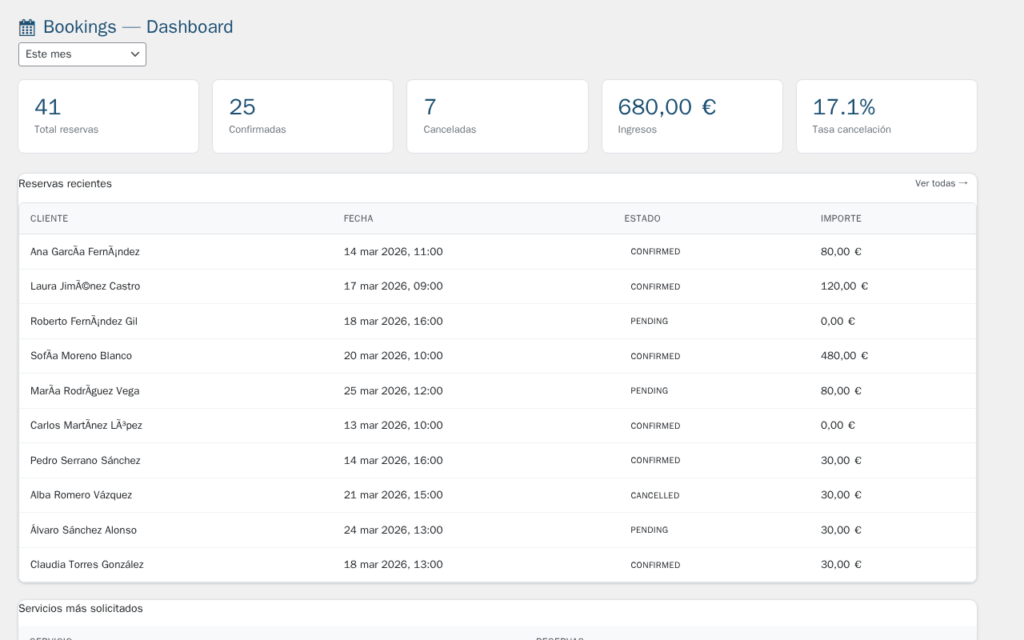Viewport: 1024px width, 640px height.
Task: Select the "Confirmadas" stat card
Action: (x=302, y=116)
